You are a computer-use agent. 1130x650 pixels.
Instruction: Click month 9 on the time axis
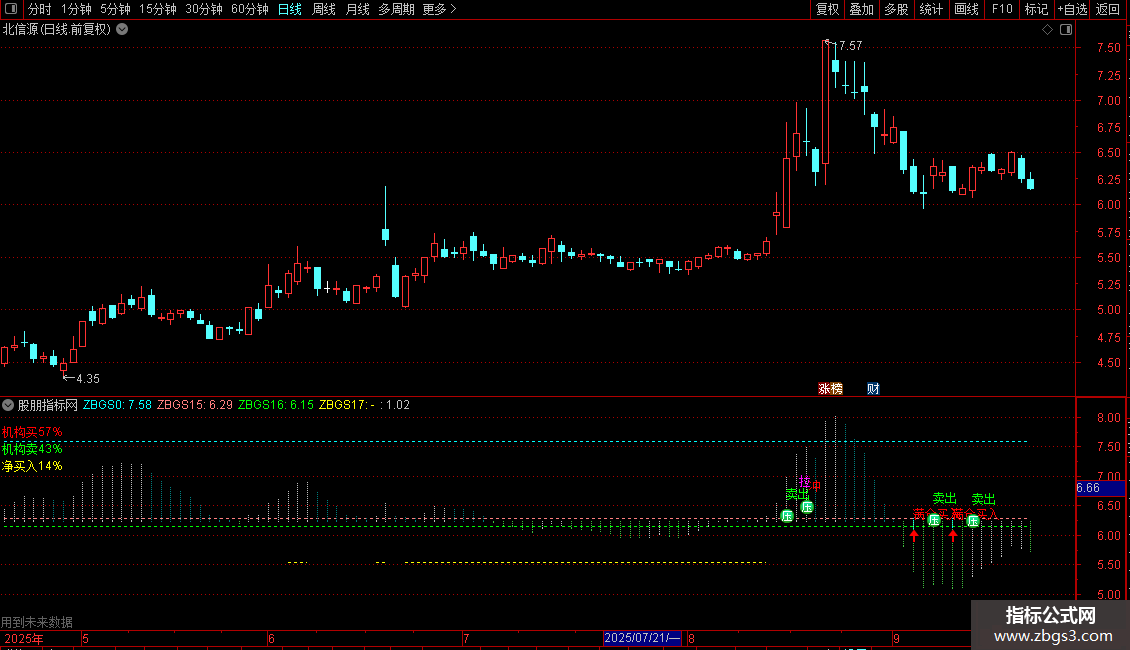click(x=897, y=638)
